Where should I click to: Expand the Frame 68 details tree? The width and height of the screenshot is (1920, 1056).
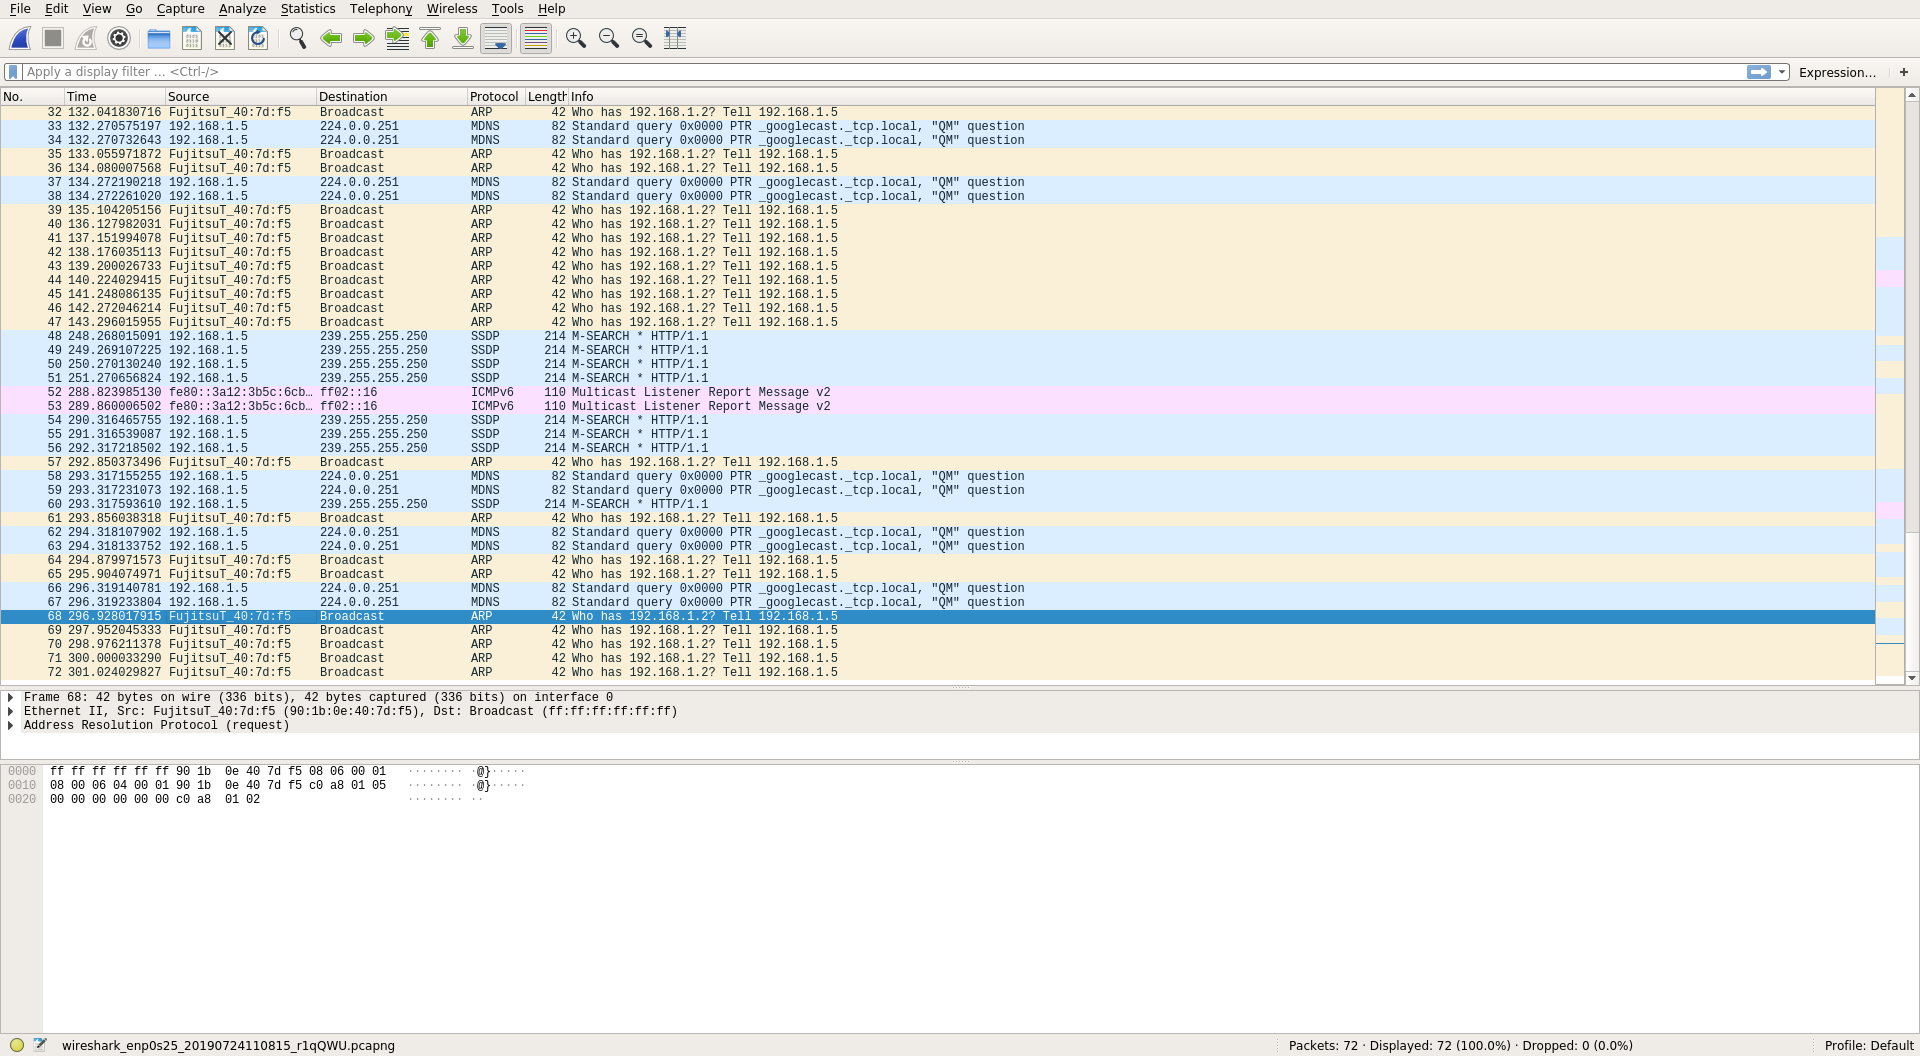(11, 697)
